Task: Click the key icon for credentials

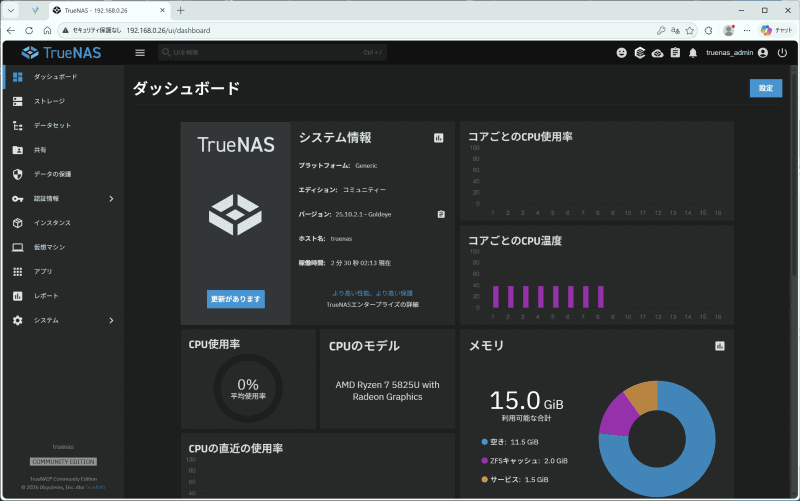Action: (x=18, y=199)
